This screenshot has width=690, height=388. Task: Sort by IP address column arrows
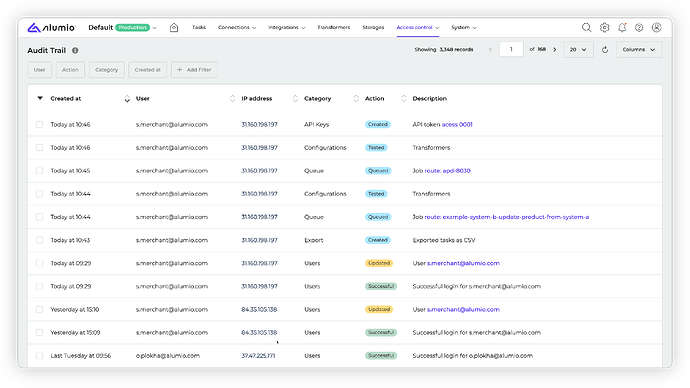pos(295,99)
